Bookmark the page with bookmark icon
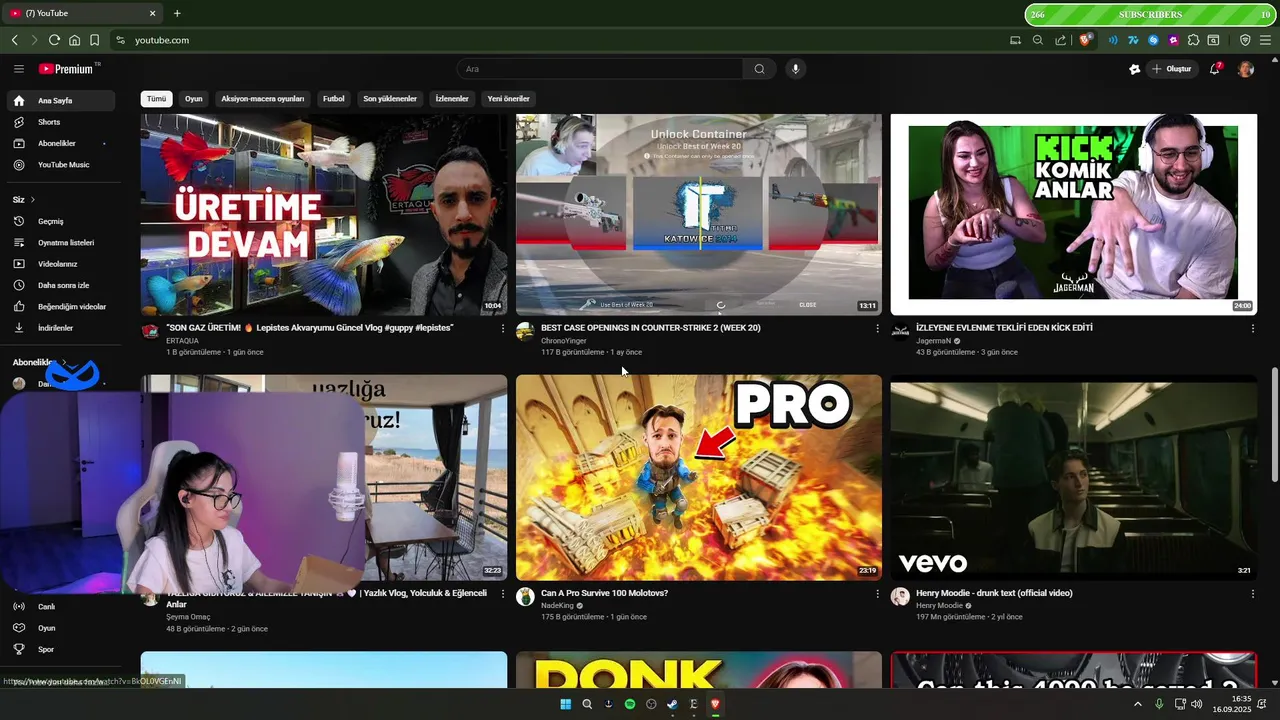The width and height of the screenshot is (1280, 720). 94,40
